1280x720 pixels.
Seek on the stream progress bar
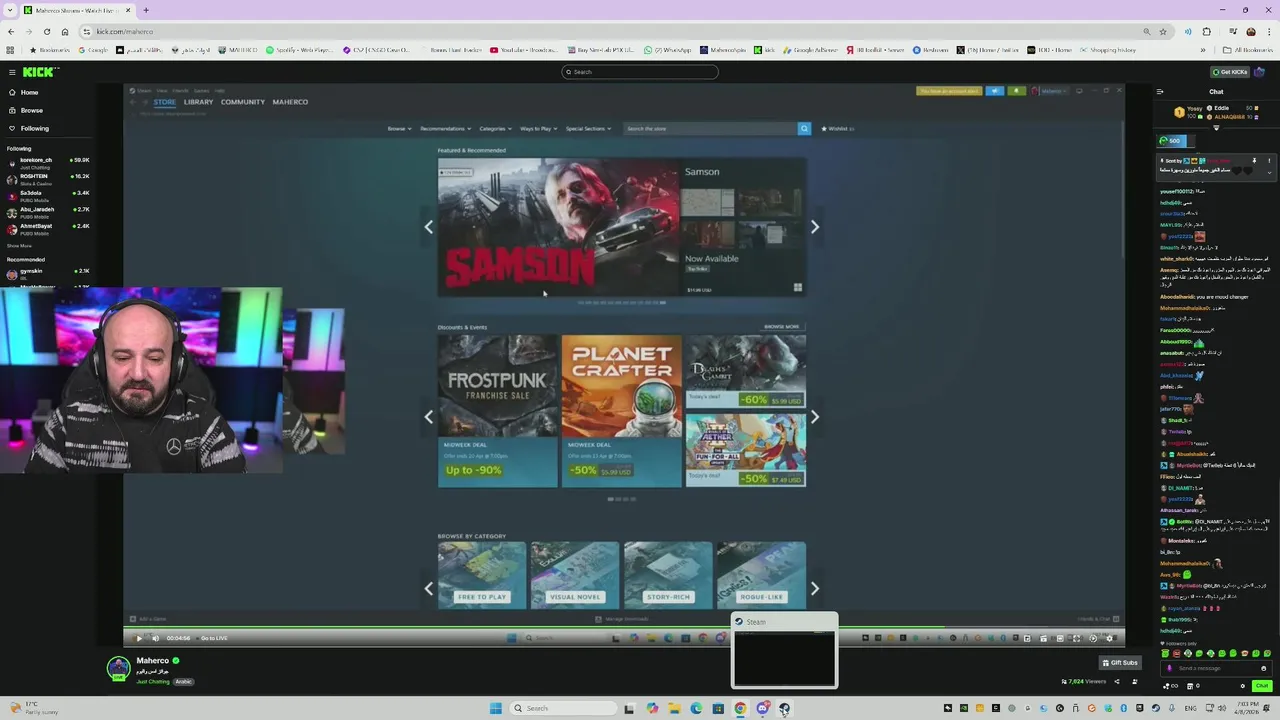[624, 629]
